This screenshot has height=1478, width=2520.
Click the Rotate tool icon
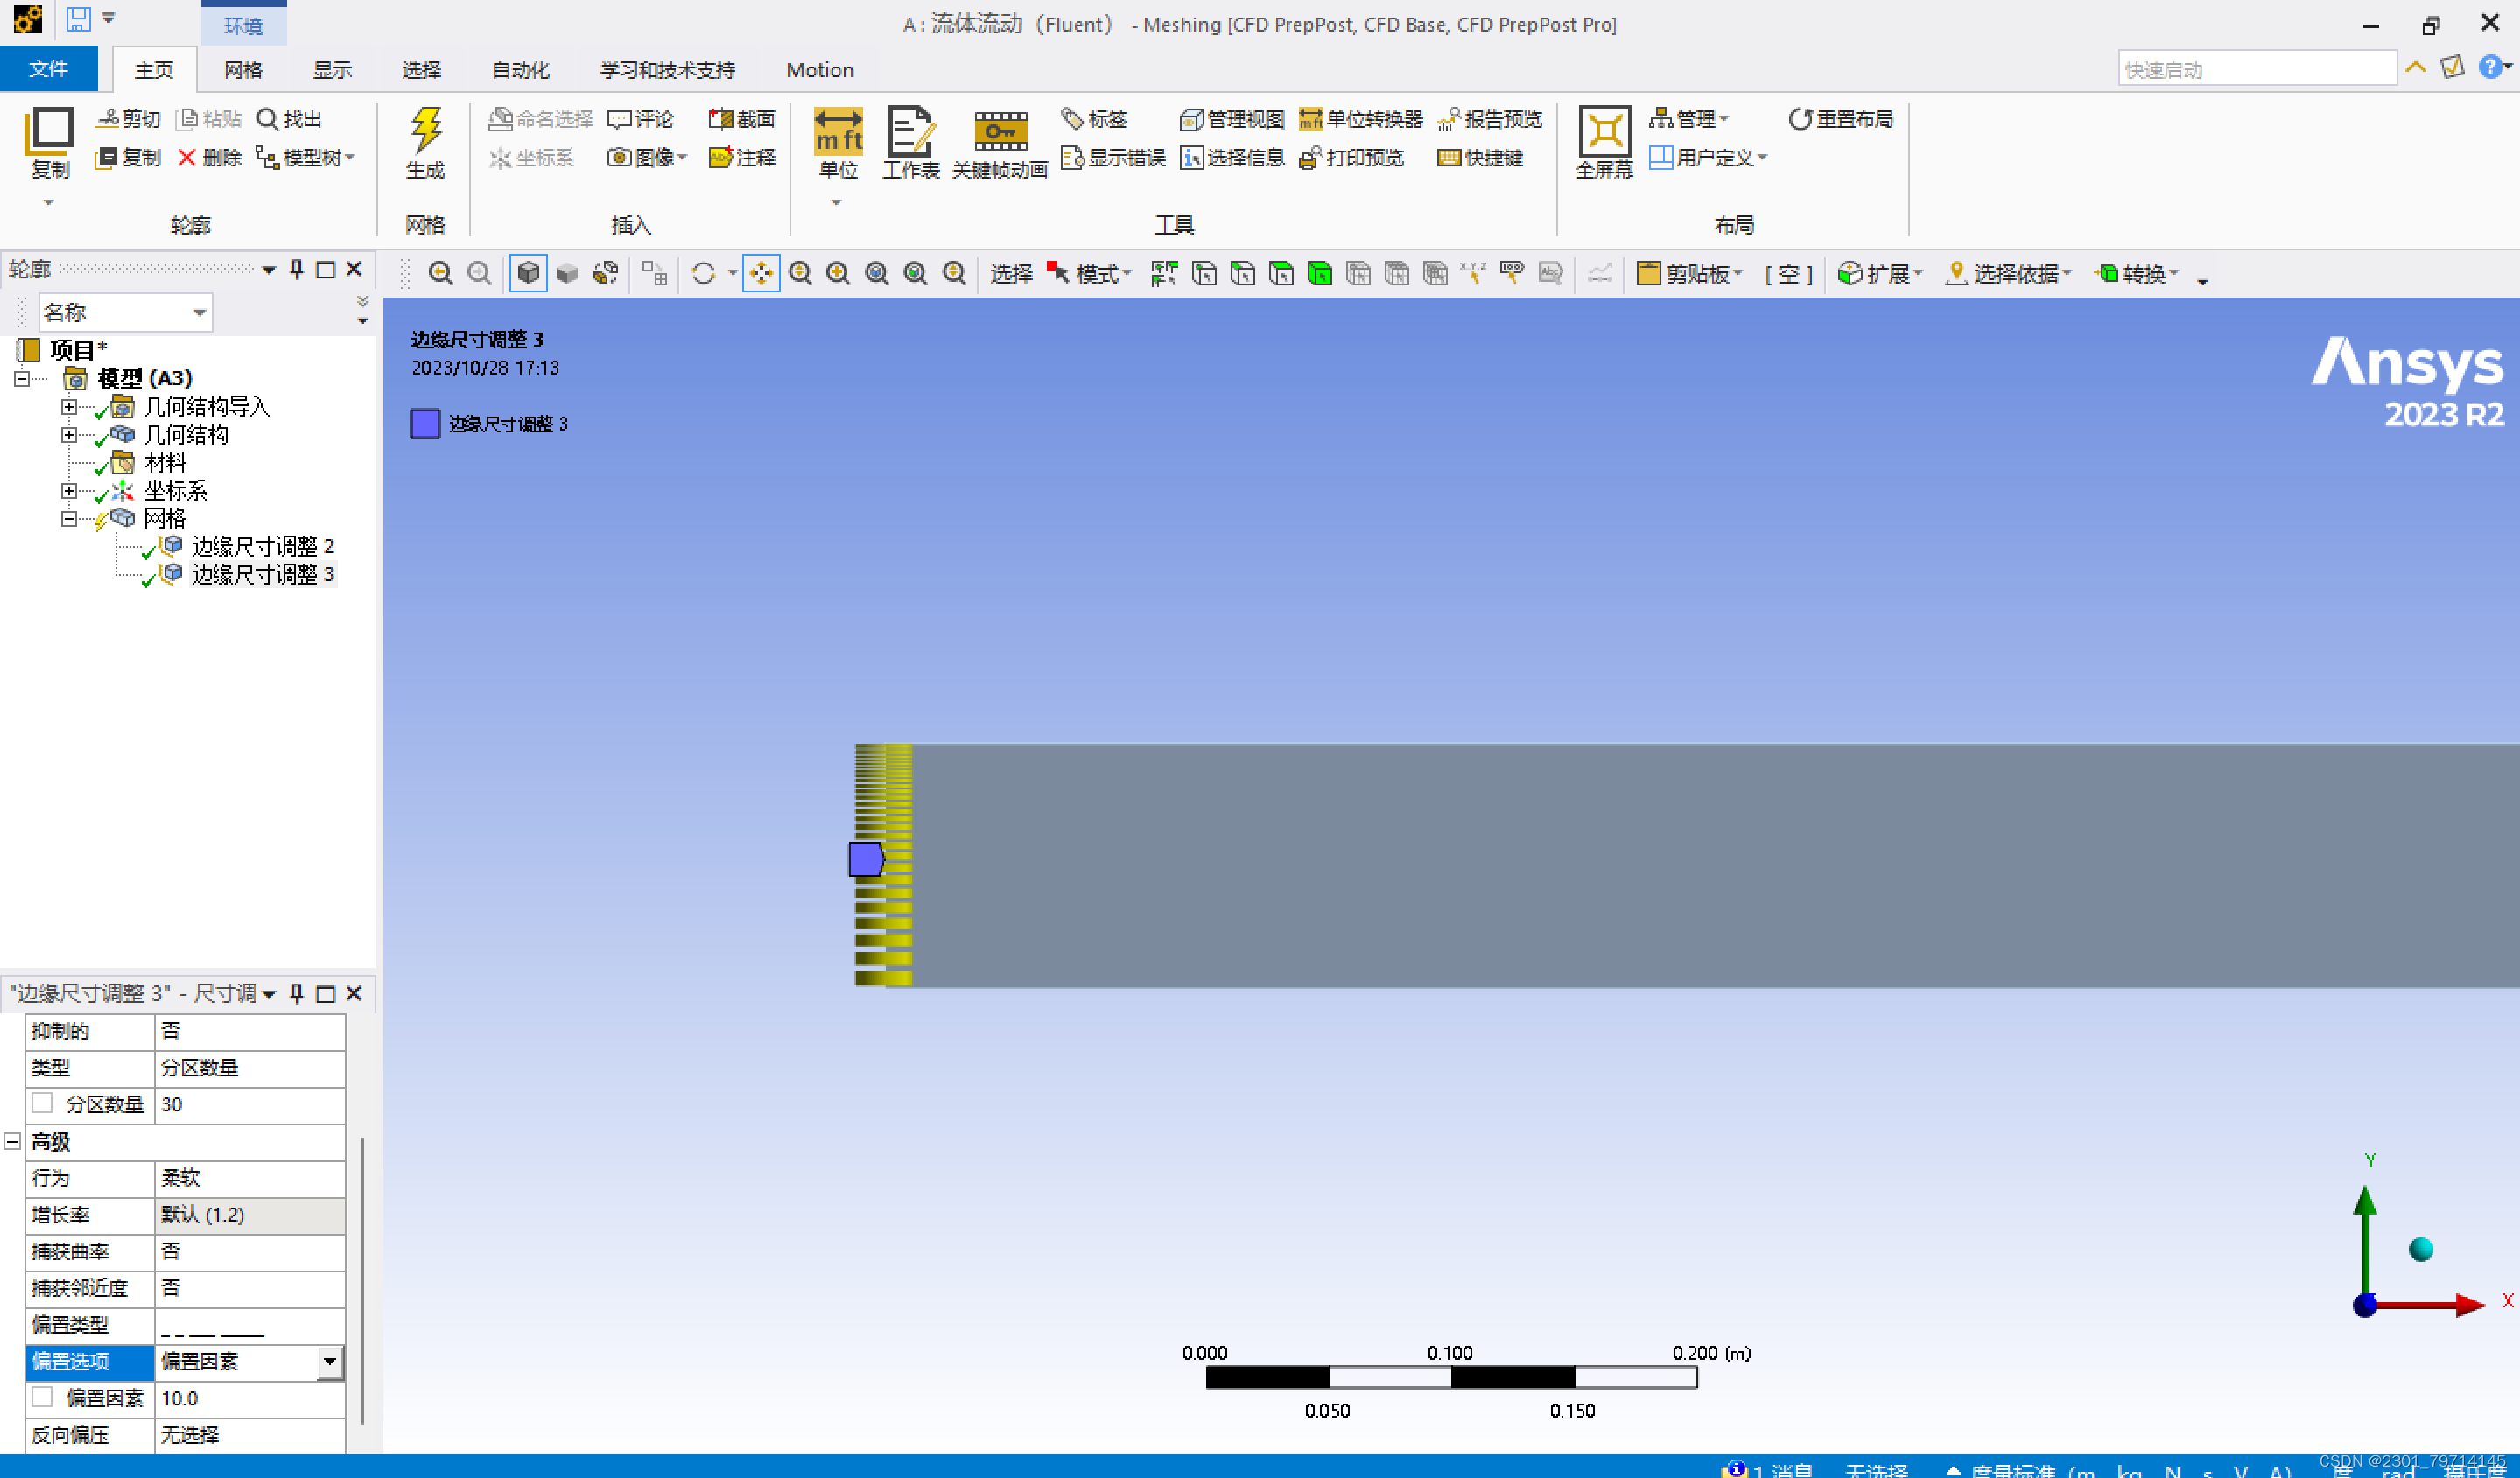coord(704,273)
